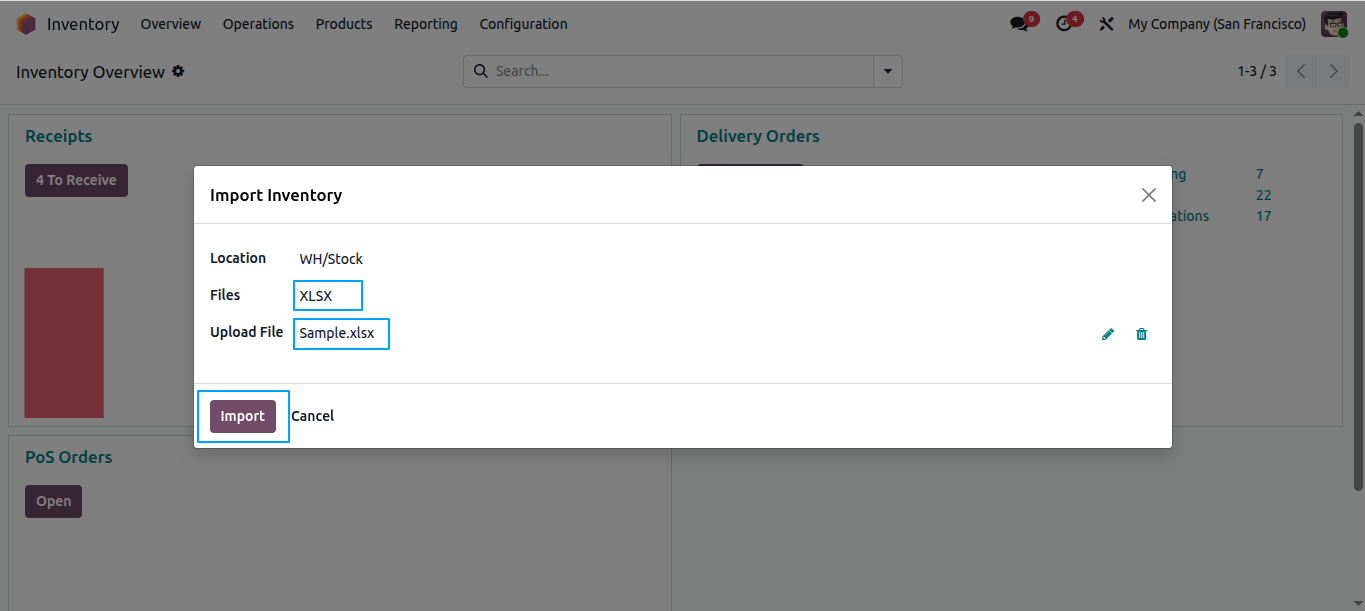Open the PoS Orders card title
Screen dimensions: 1365x611
pyautogui.click(x=69, y=457)
